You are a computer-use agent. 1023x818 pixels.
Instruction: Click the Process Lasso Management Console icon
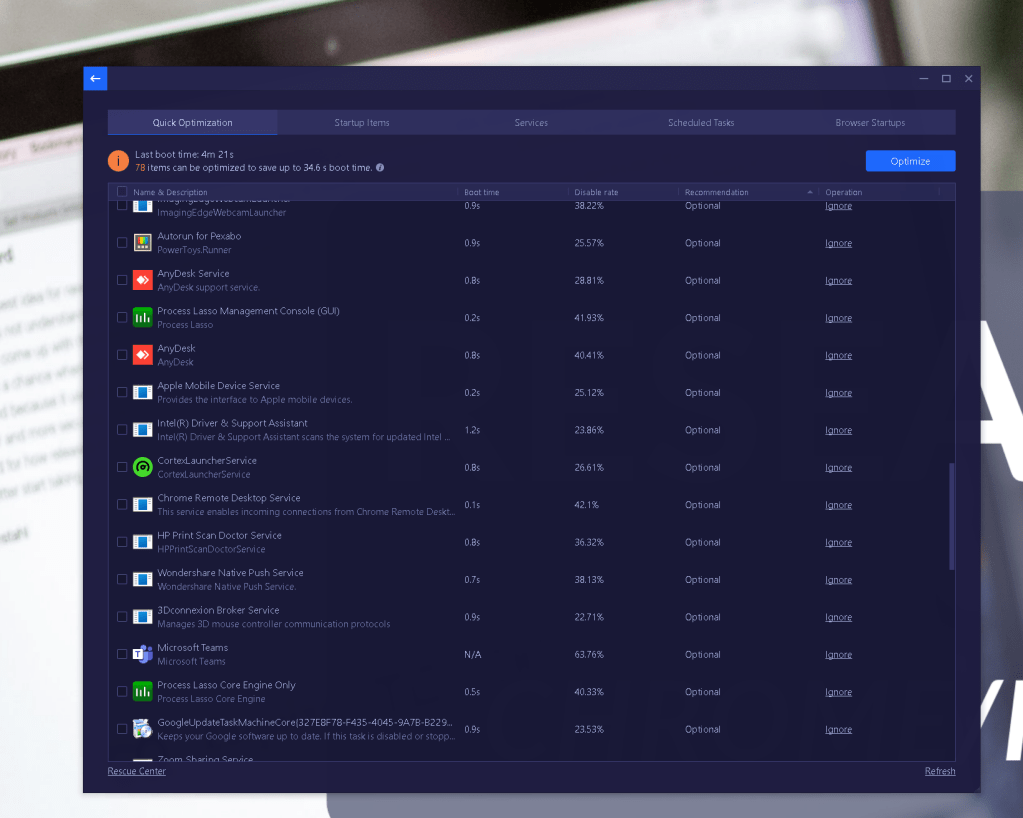(143, 317)
